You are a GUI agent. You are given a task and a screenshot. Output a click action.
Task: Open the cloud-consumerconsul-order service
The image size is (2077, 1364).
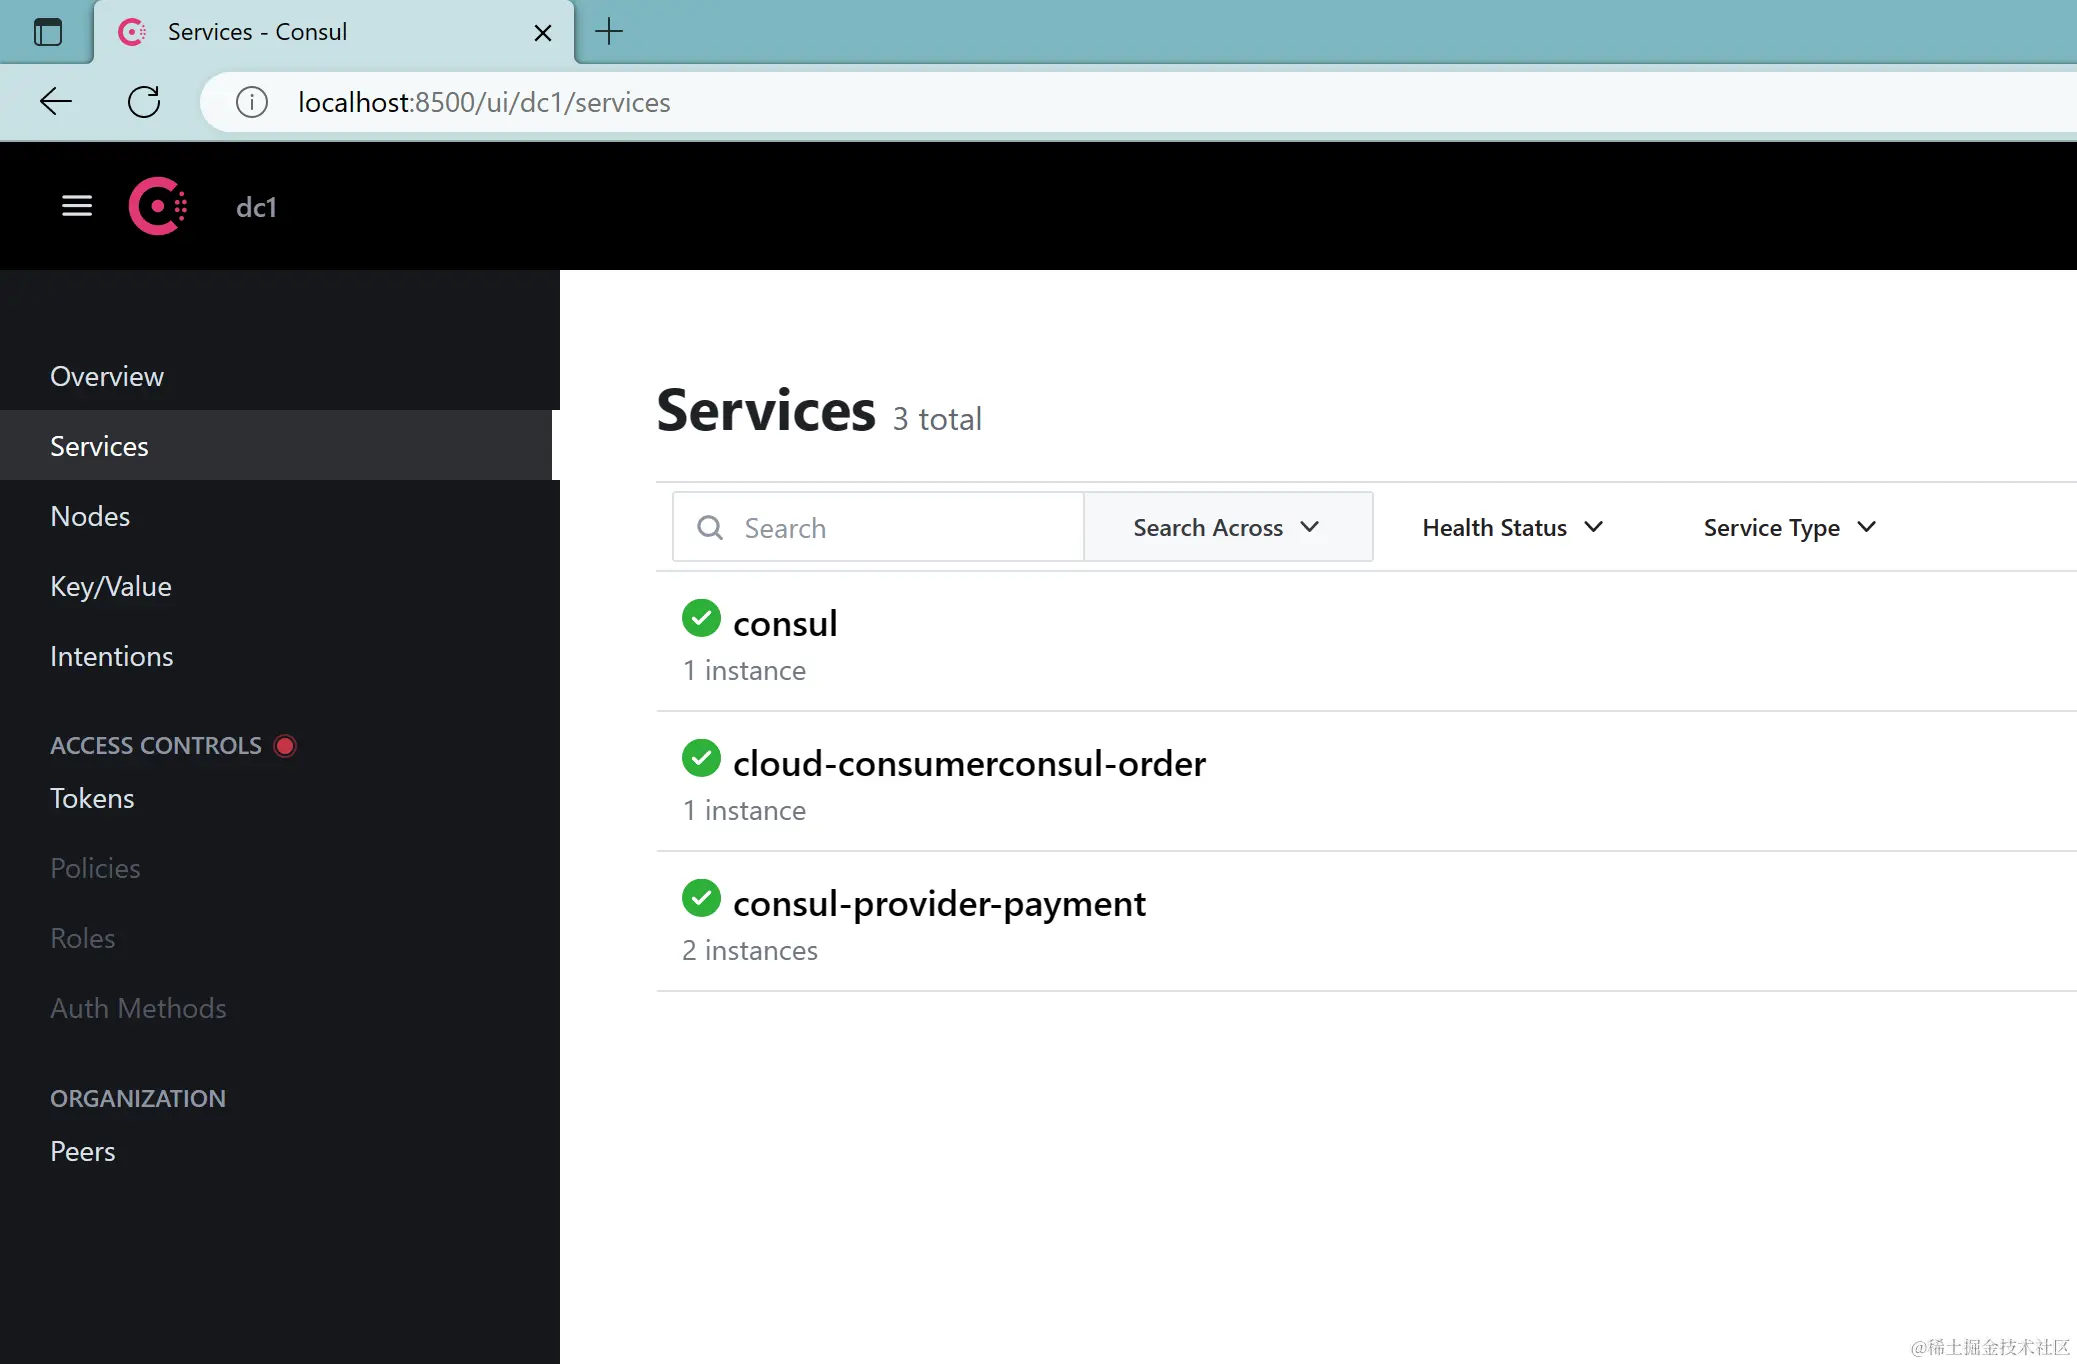[969, 763]
